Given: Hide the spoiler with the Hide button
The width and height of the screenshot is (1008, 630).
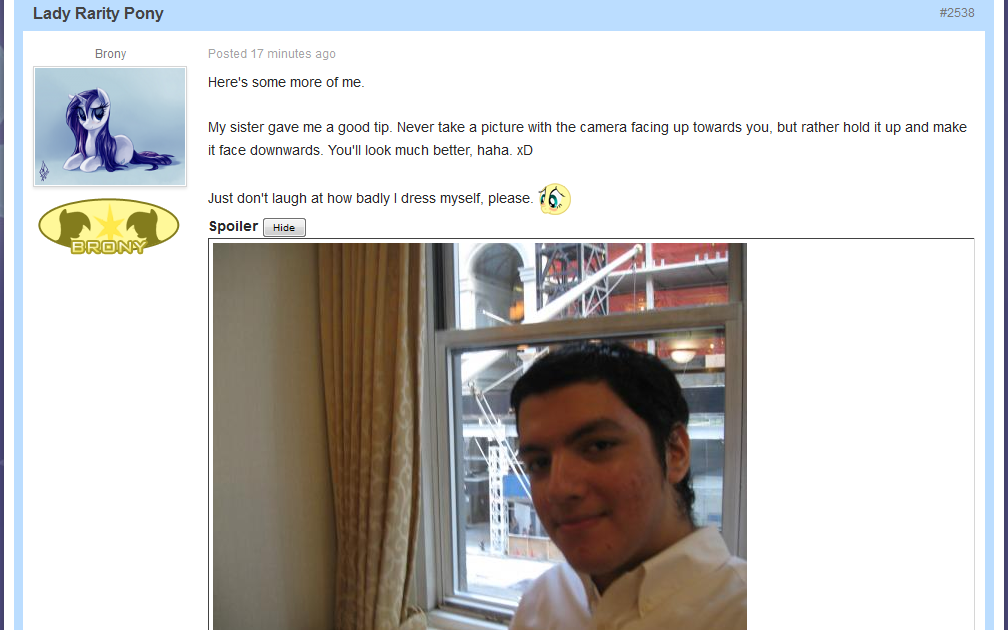Looking at the screenshot, I should pos(284,228).
